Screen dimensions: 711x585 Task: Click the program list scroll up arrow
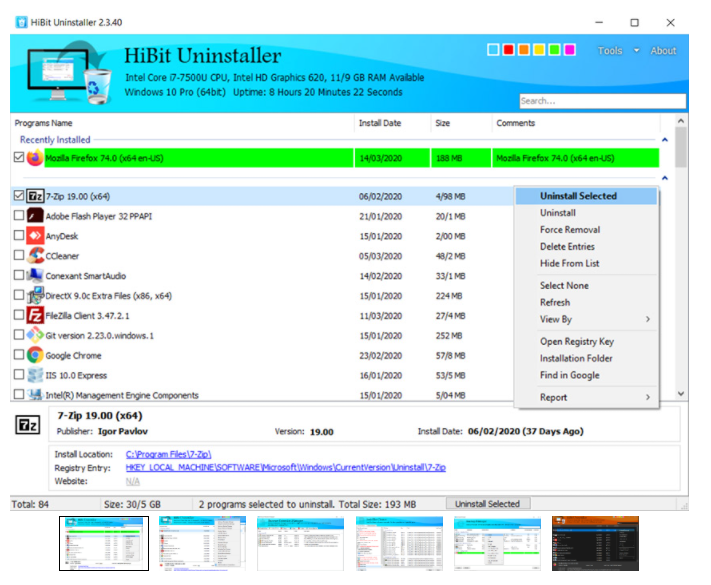681,121
